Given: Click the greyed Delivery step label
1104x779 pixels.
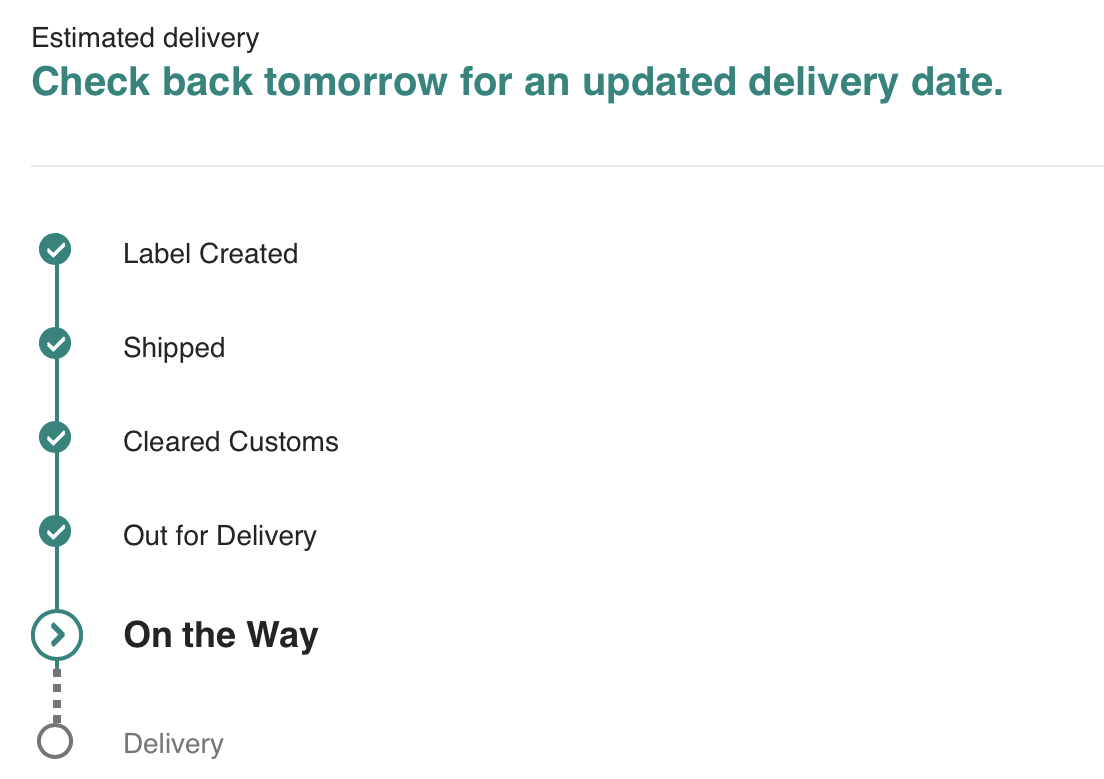Looking at the screenshot, I should point(173,744).
